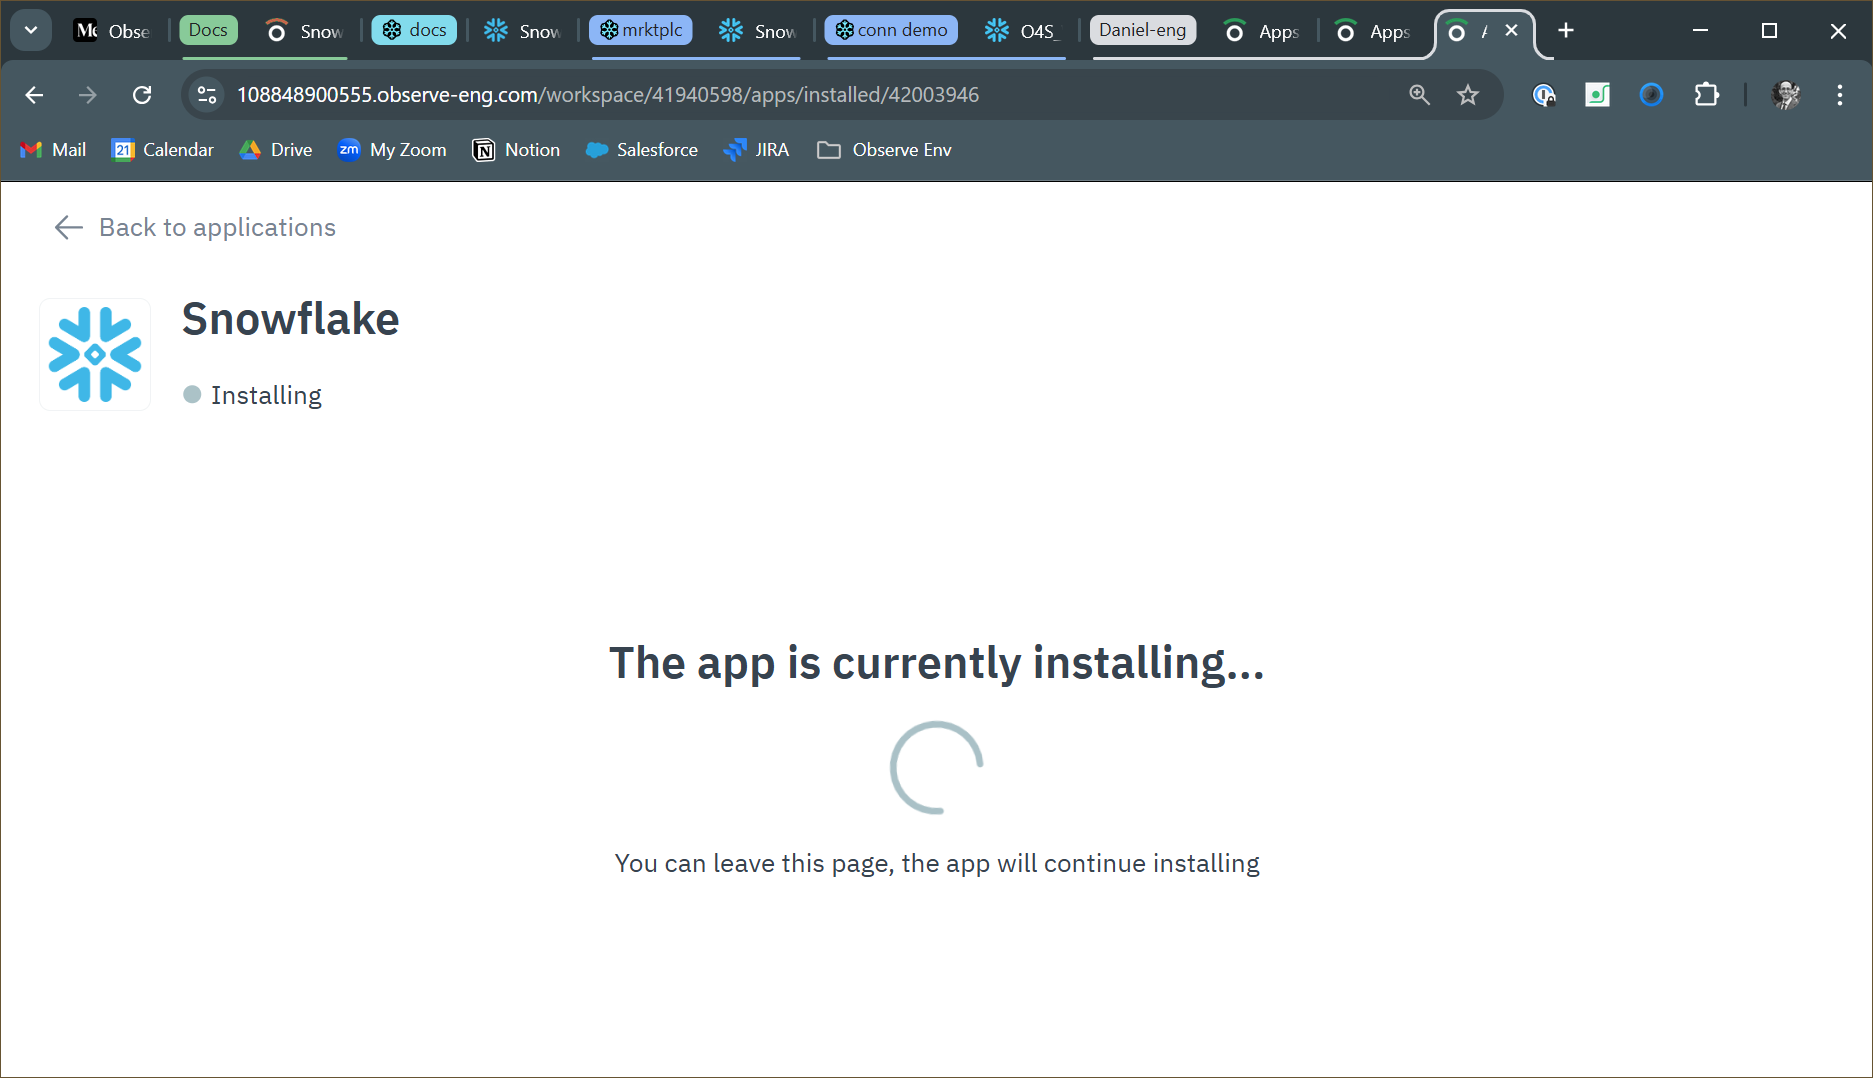The height and width of the screenshot is (1078, 1873).
Task: Click the Snowflake app logo
Action: click(95, 354)
